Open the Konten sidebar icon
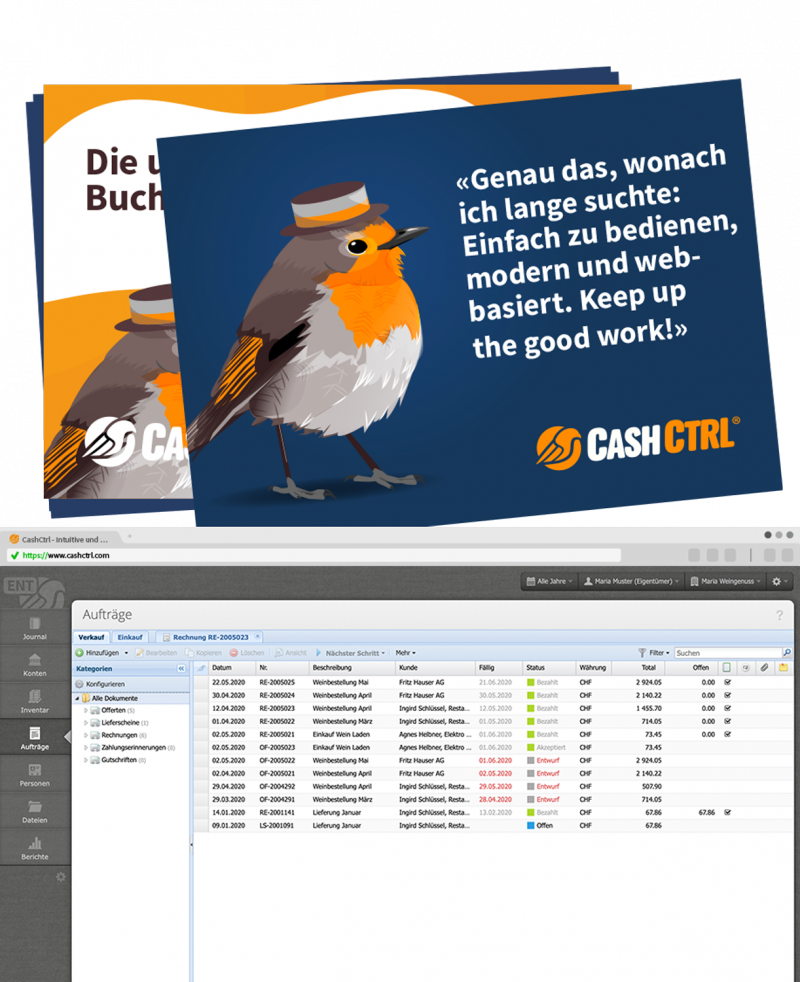Viewport: 800px width, 982px height. coord(35,665)
